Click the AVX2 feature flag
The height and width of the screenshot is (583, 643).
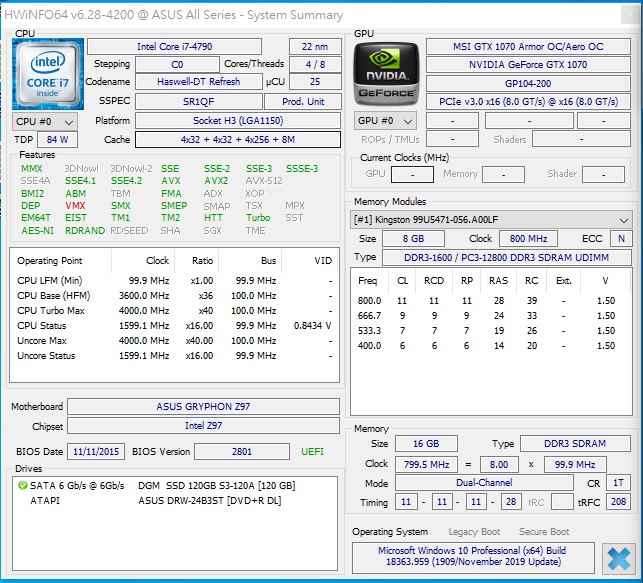(x=216, y=181)
